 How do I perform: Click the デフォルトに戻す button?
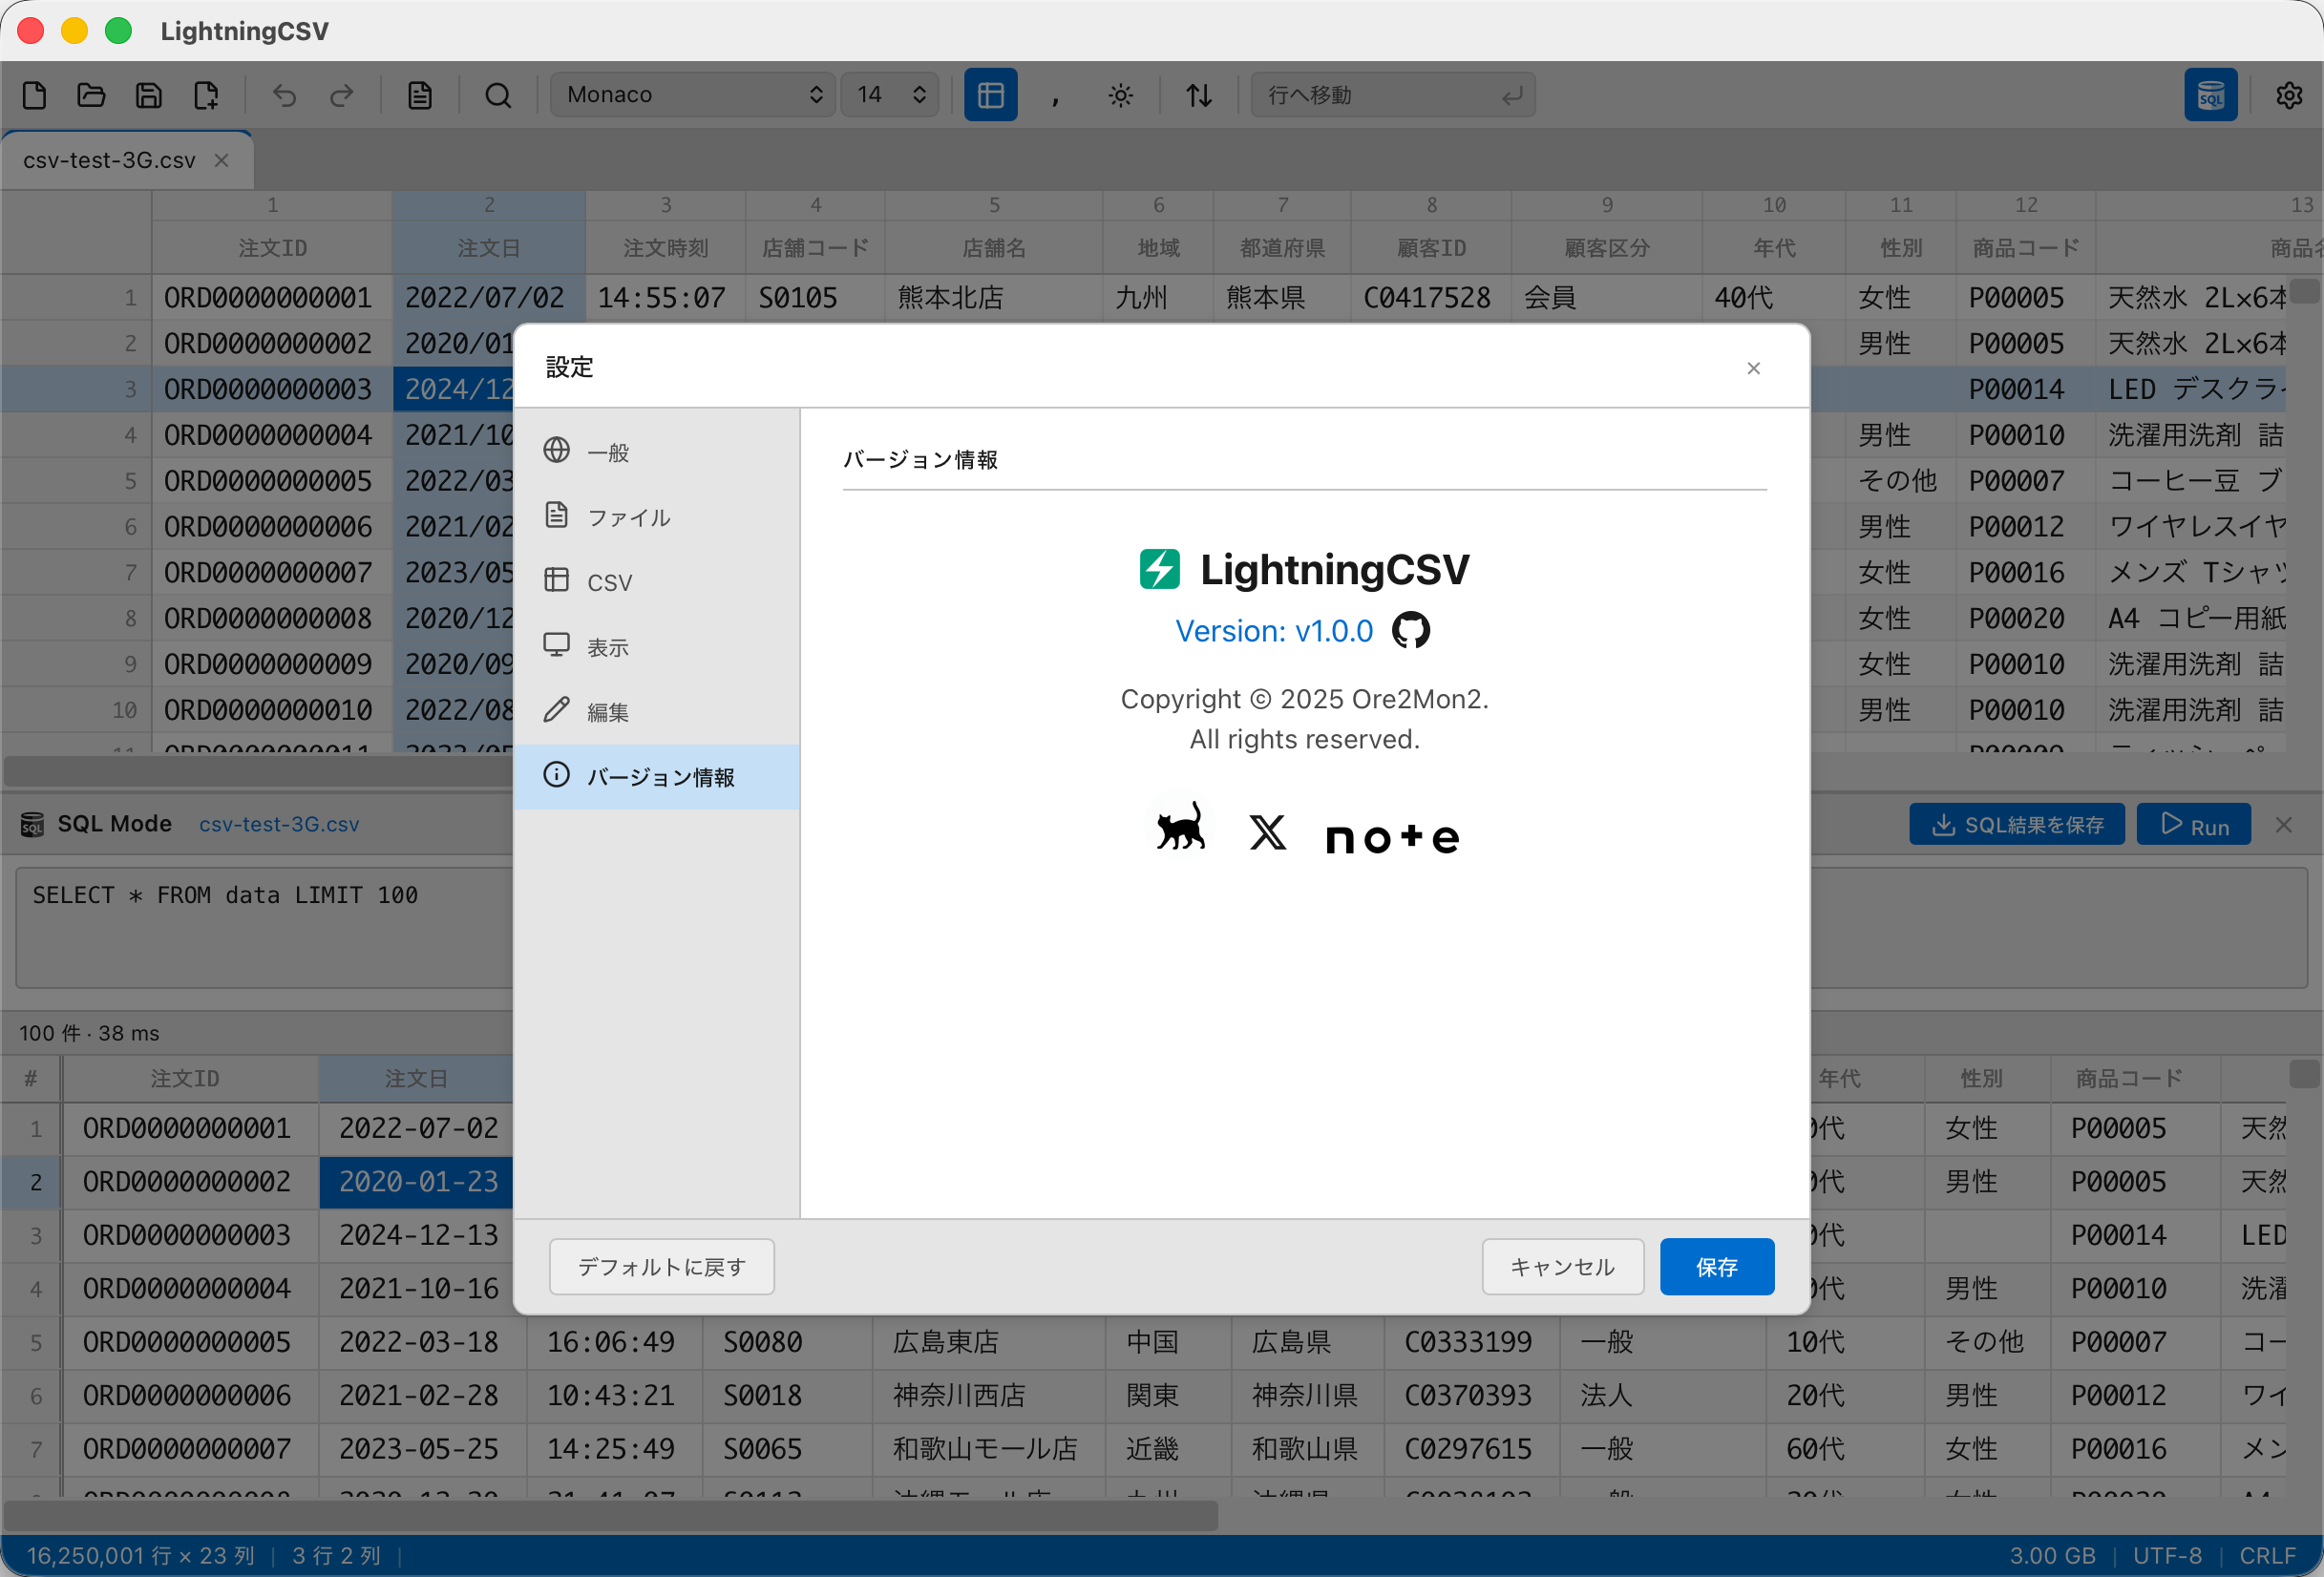(662, 1267)
